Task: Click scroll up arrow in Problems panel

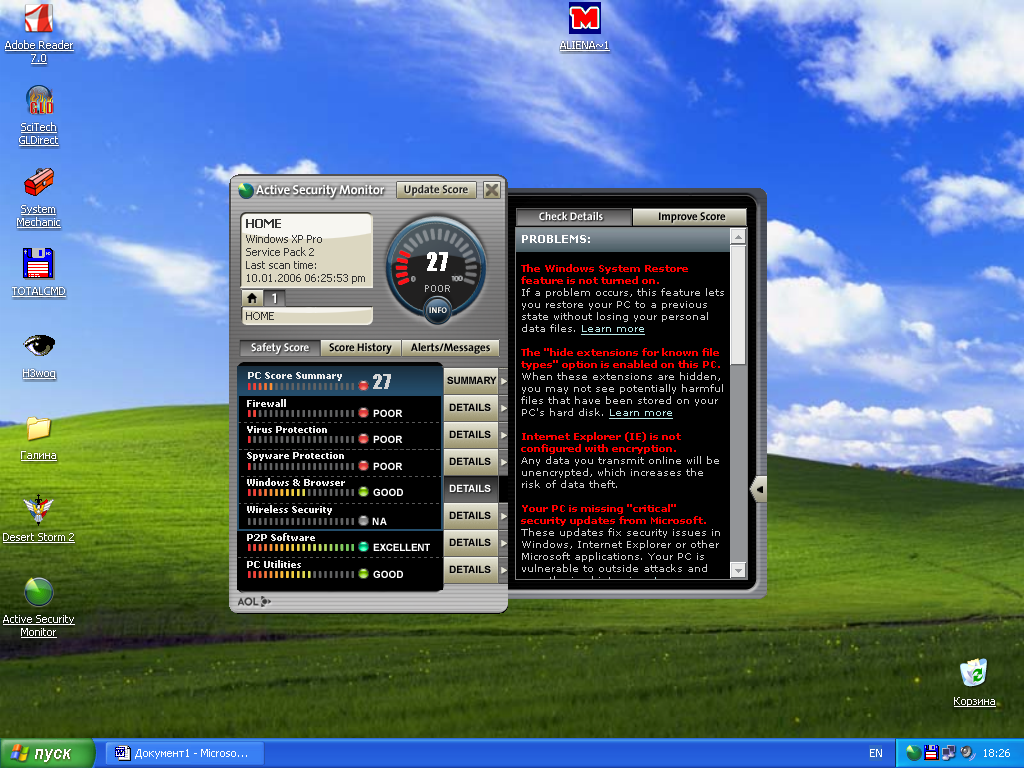Action: pyautogui.click(x=738, y=236)
